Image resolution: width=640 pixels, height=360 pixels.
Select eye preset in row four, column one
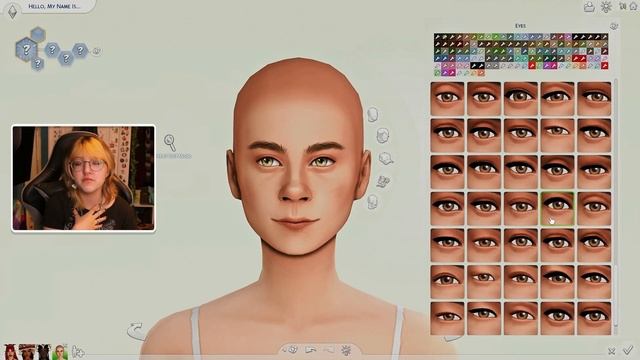pos(447,209)
